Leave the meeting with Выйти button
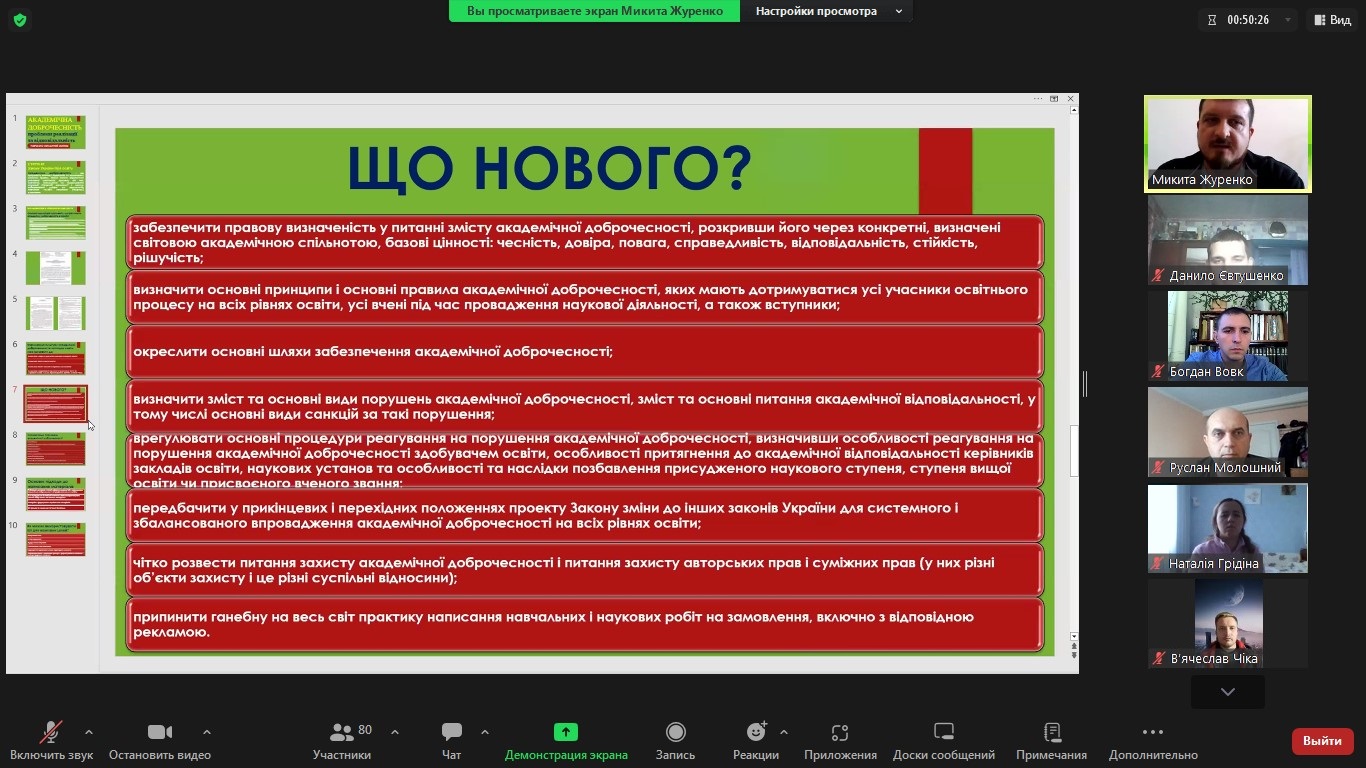 coord(1322,741)
